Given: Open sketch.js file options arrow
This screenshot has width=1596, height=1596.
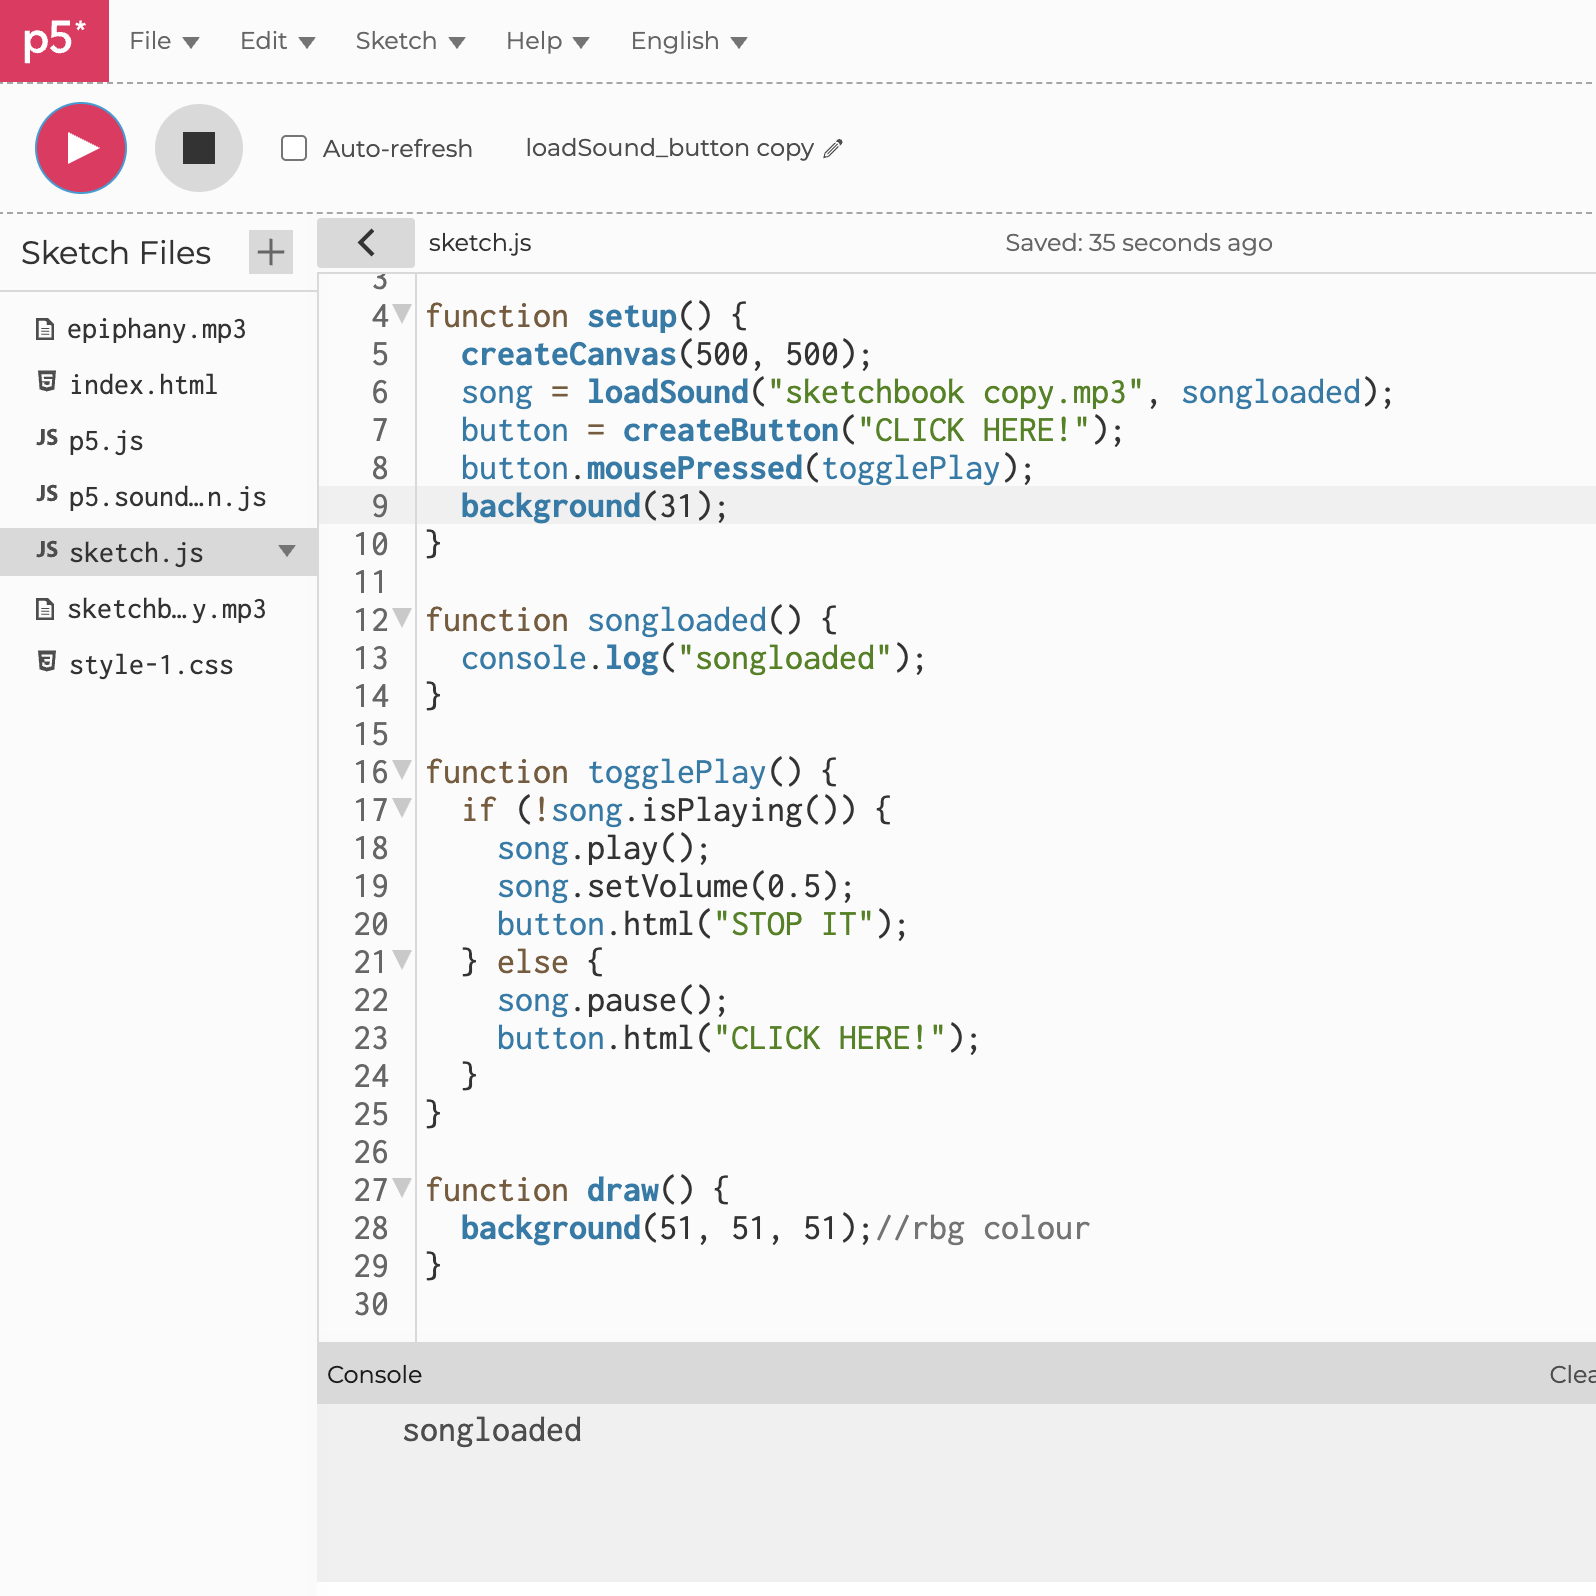Looking at the screenshot, I should [x=287, y=551].
